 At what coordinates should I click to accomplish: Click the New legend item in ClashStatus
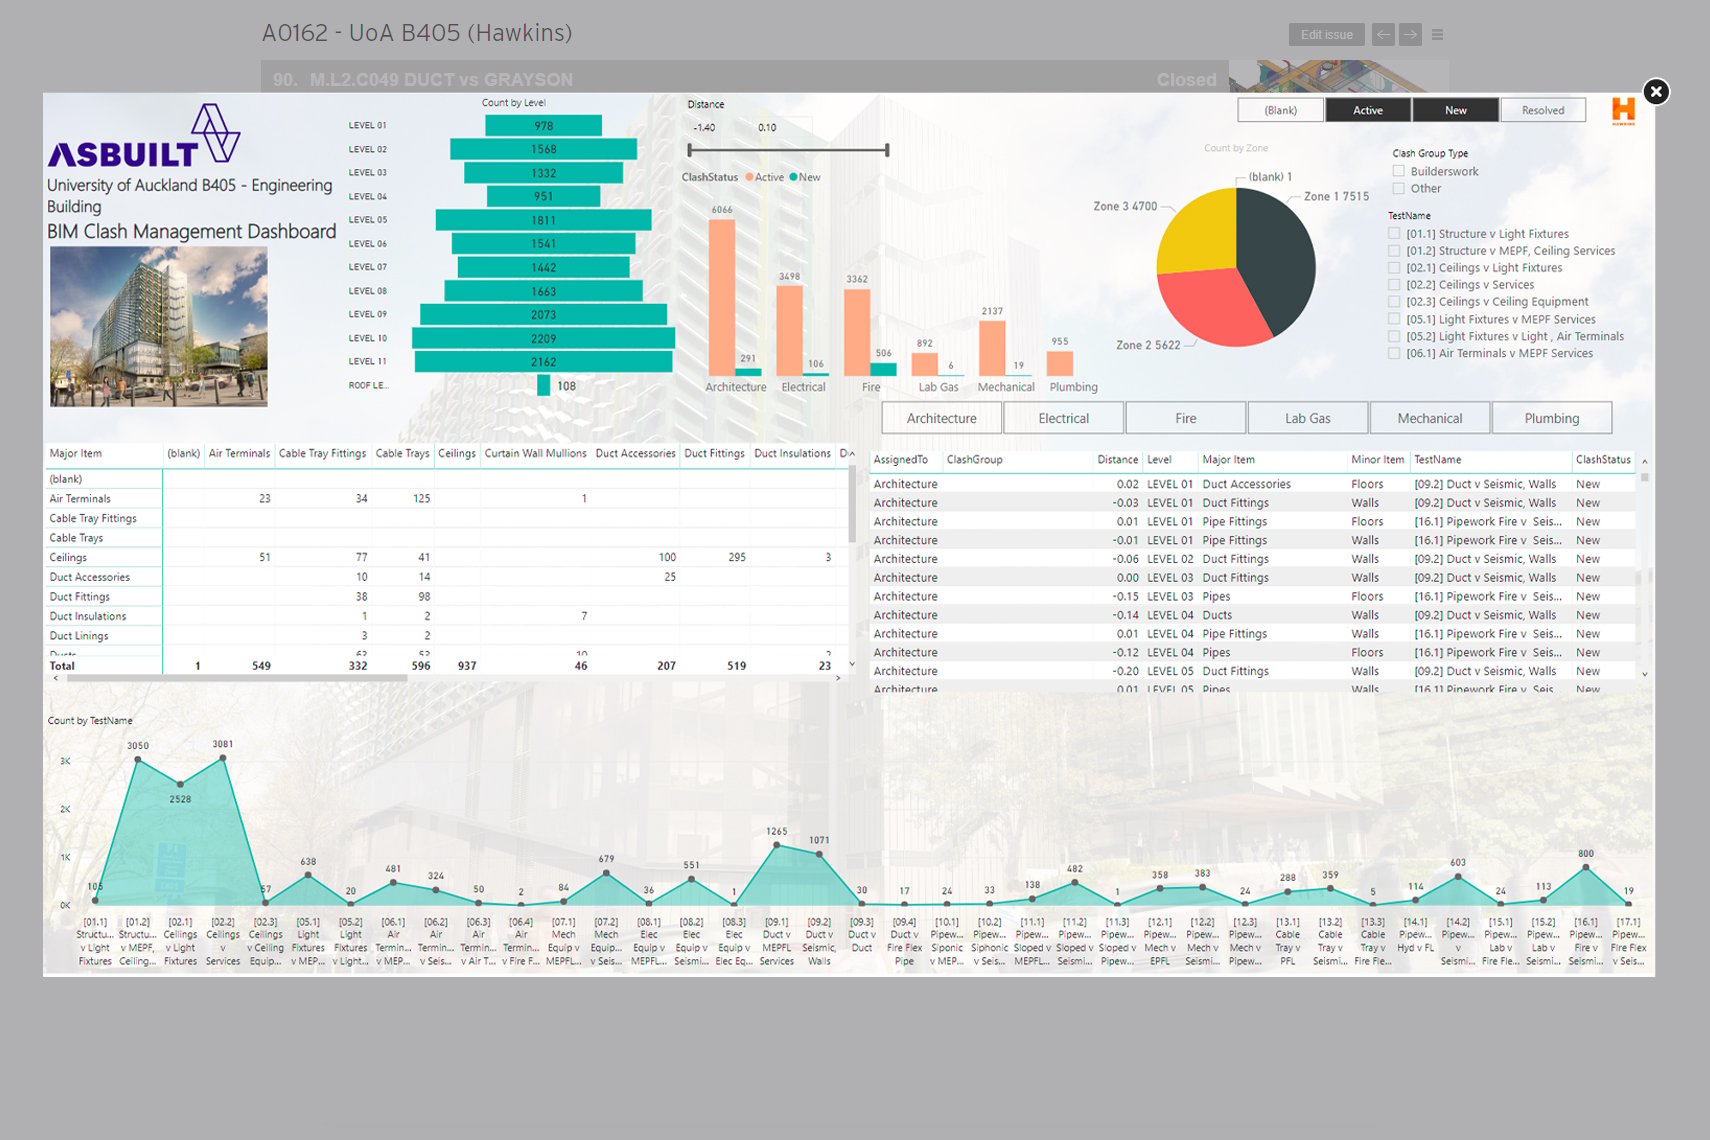point(805,177)
